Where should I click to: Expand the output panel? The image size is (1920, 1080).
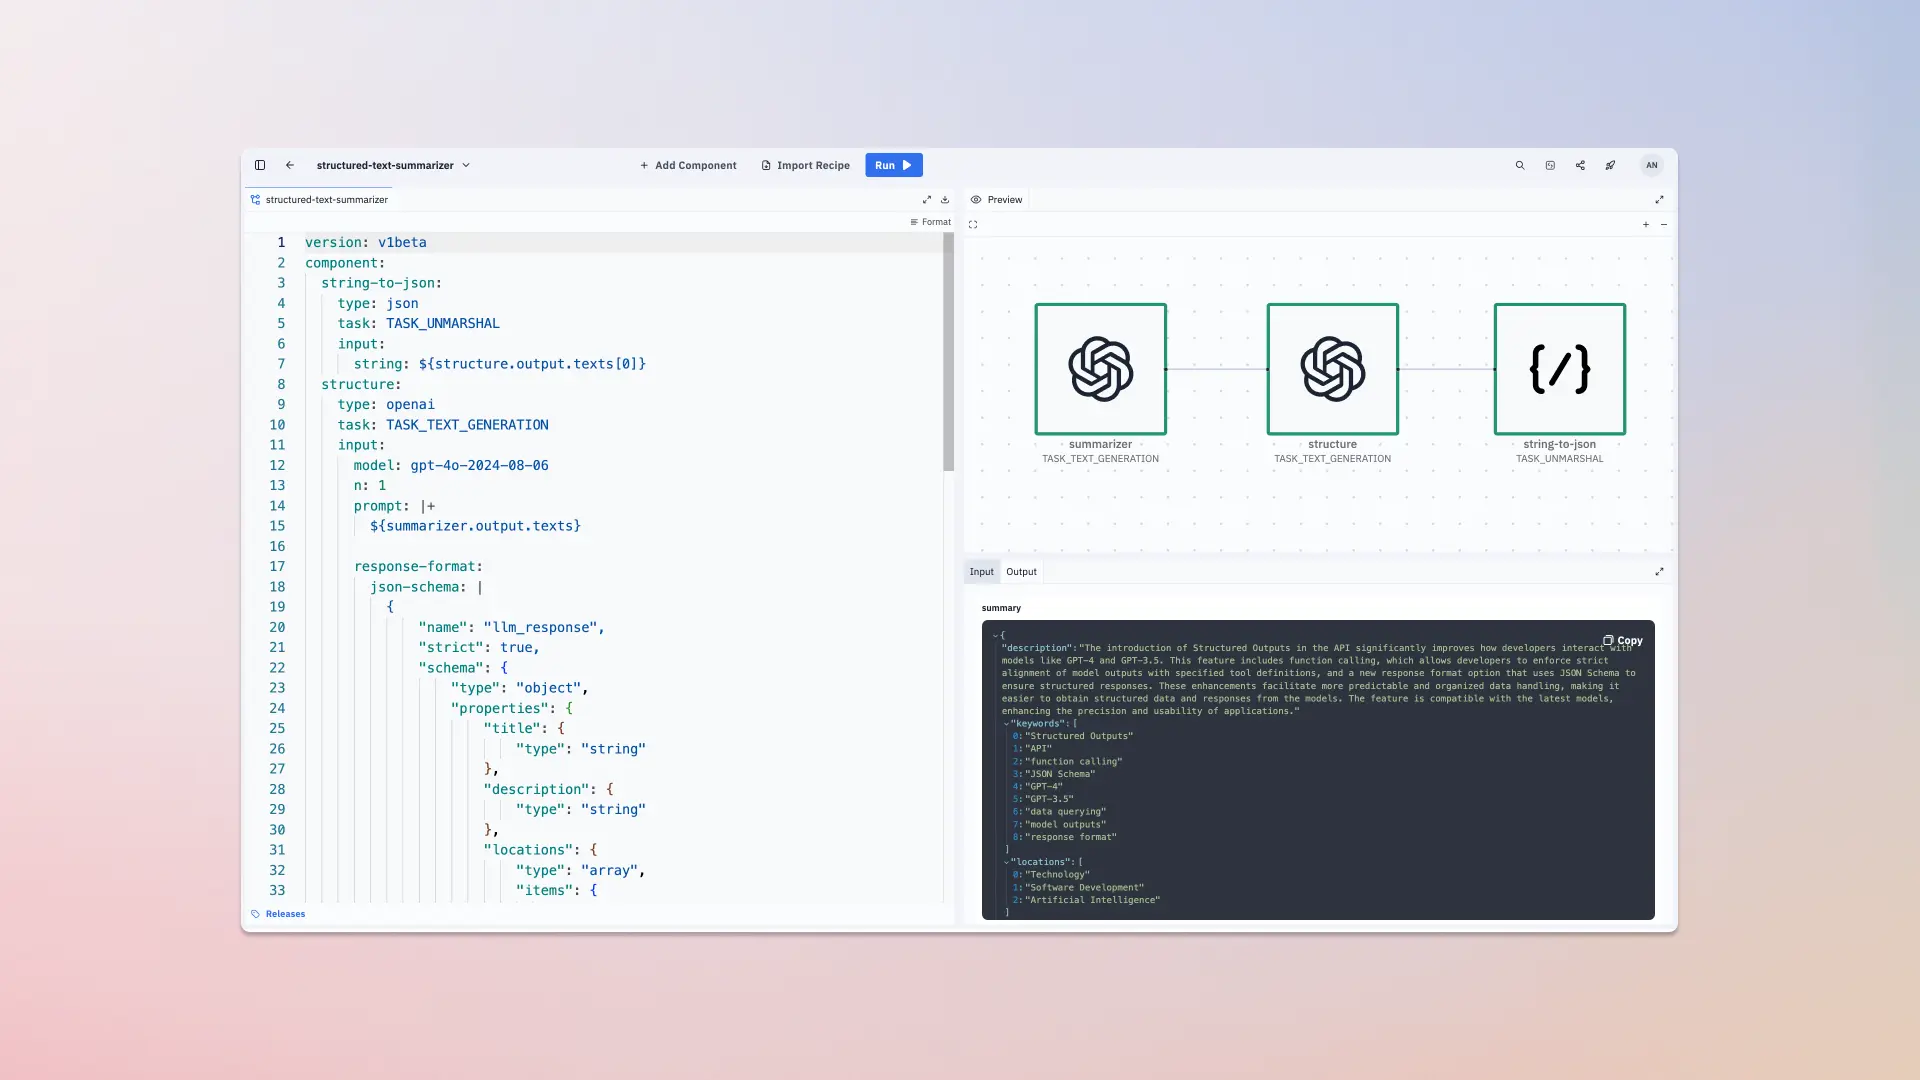pyautogui.click(x=1660, y=572)
